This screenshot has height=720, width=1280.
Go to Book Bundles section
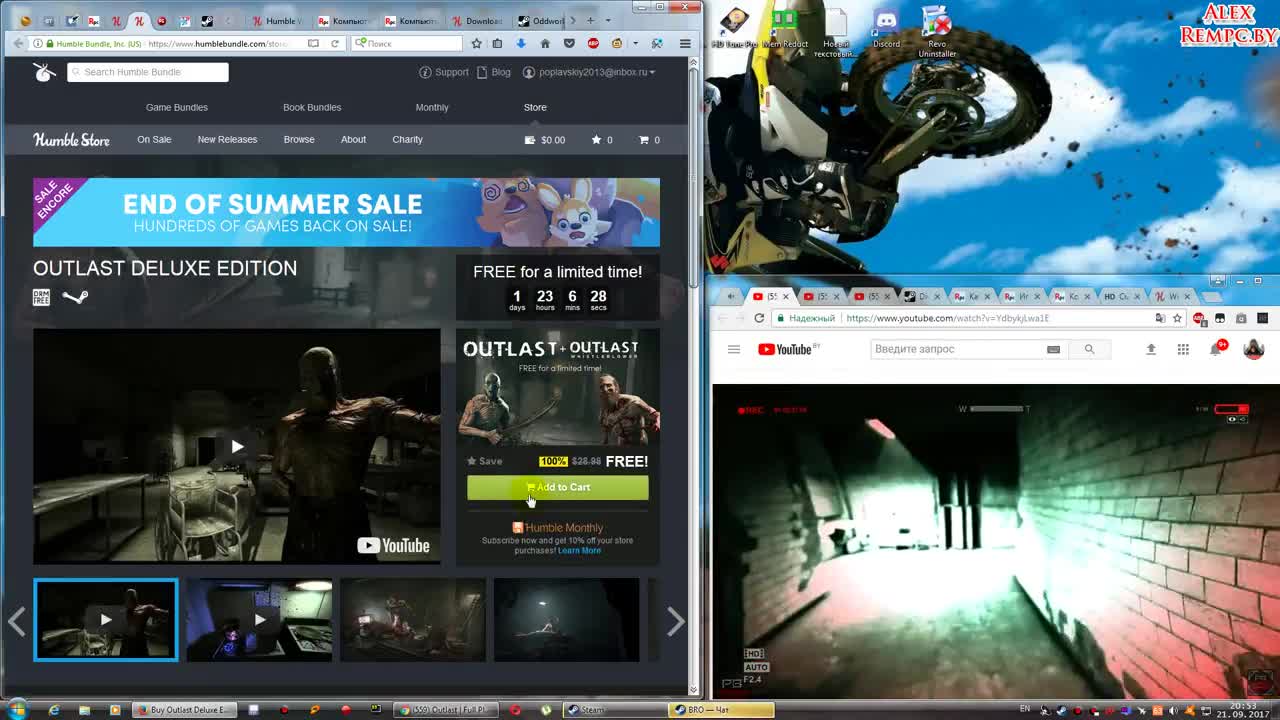pos(312,107)
